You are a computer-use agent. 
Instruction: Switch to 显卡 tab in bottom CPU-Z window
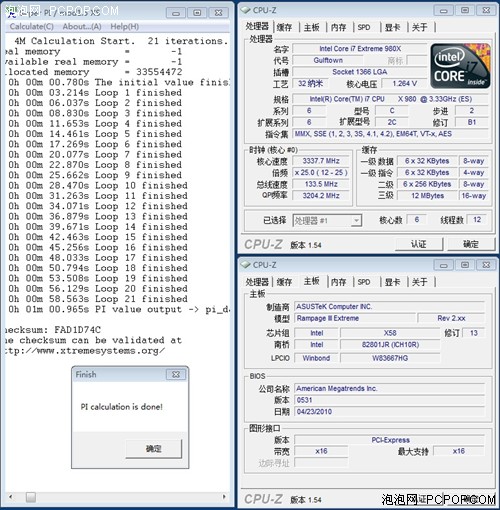pos(392,282)
